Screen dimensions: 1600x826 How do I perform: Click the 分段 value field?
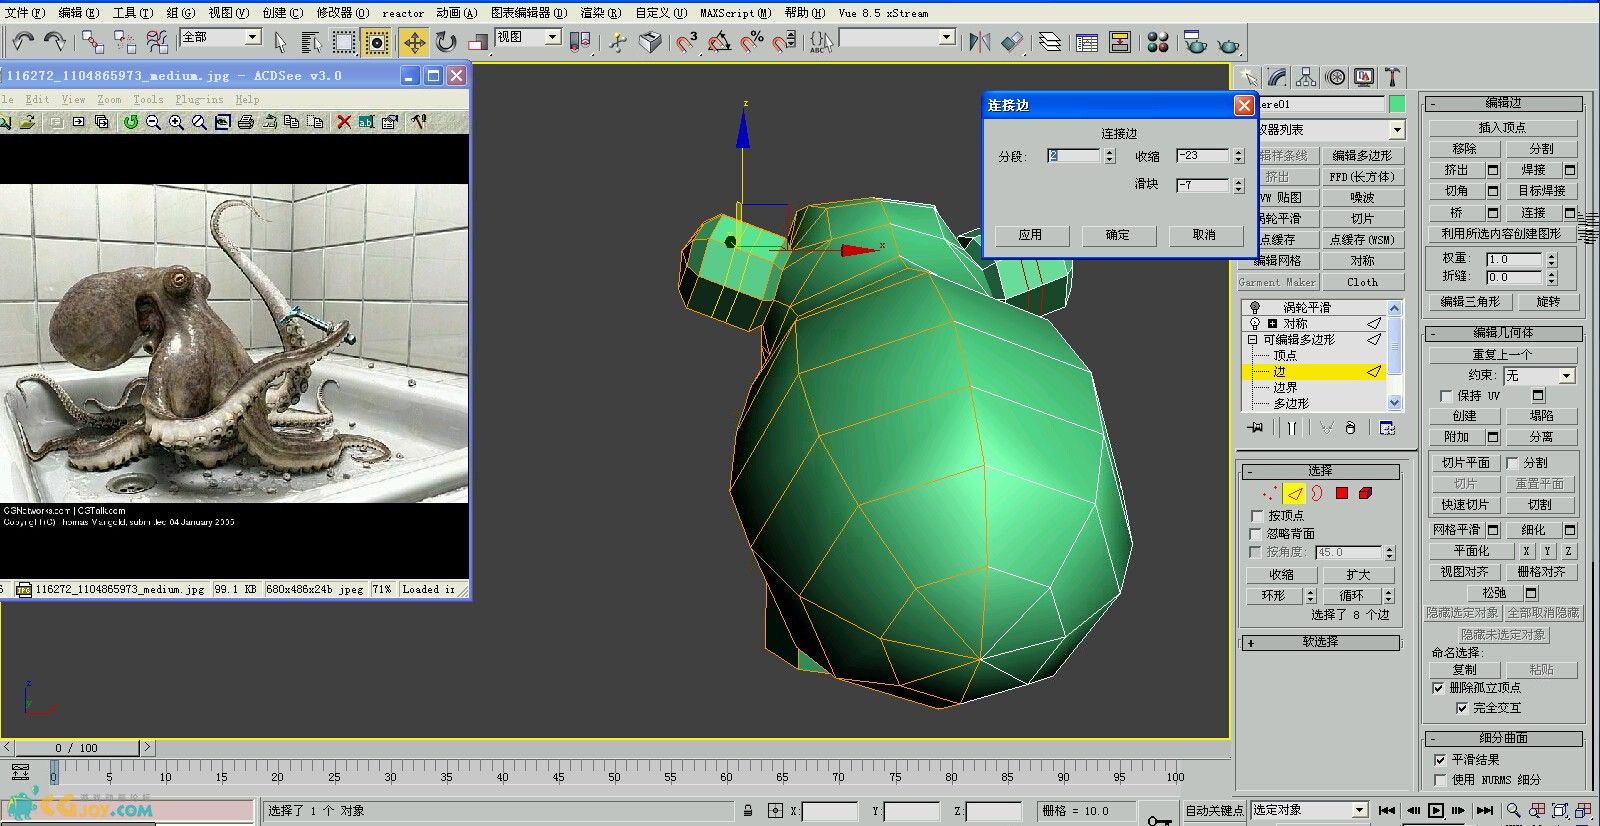(1074, 156)
